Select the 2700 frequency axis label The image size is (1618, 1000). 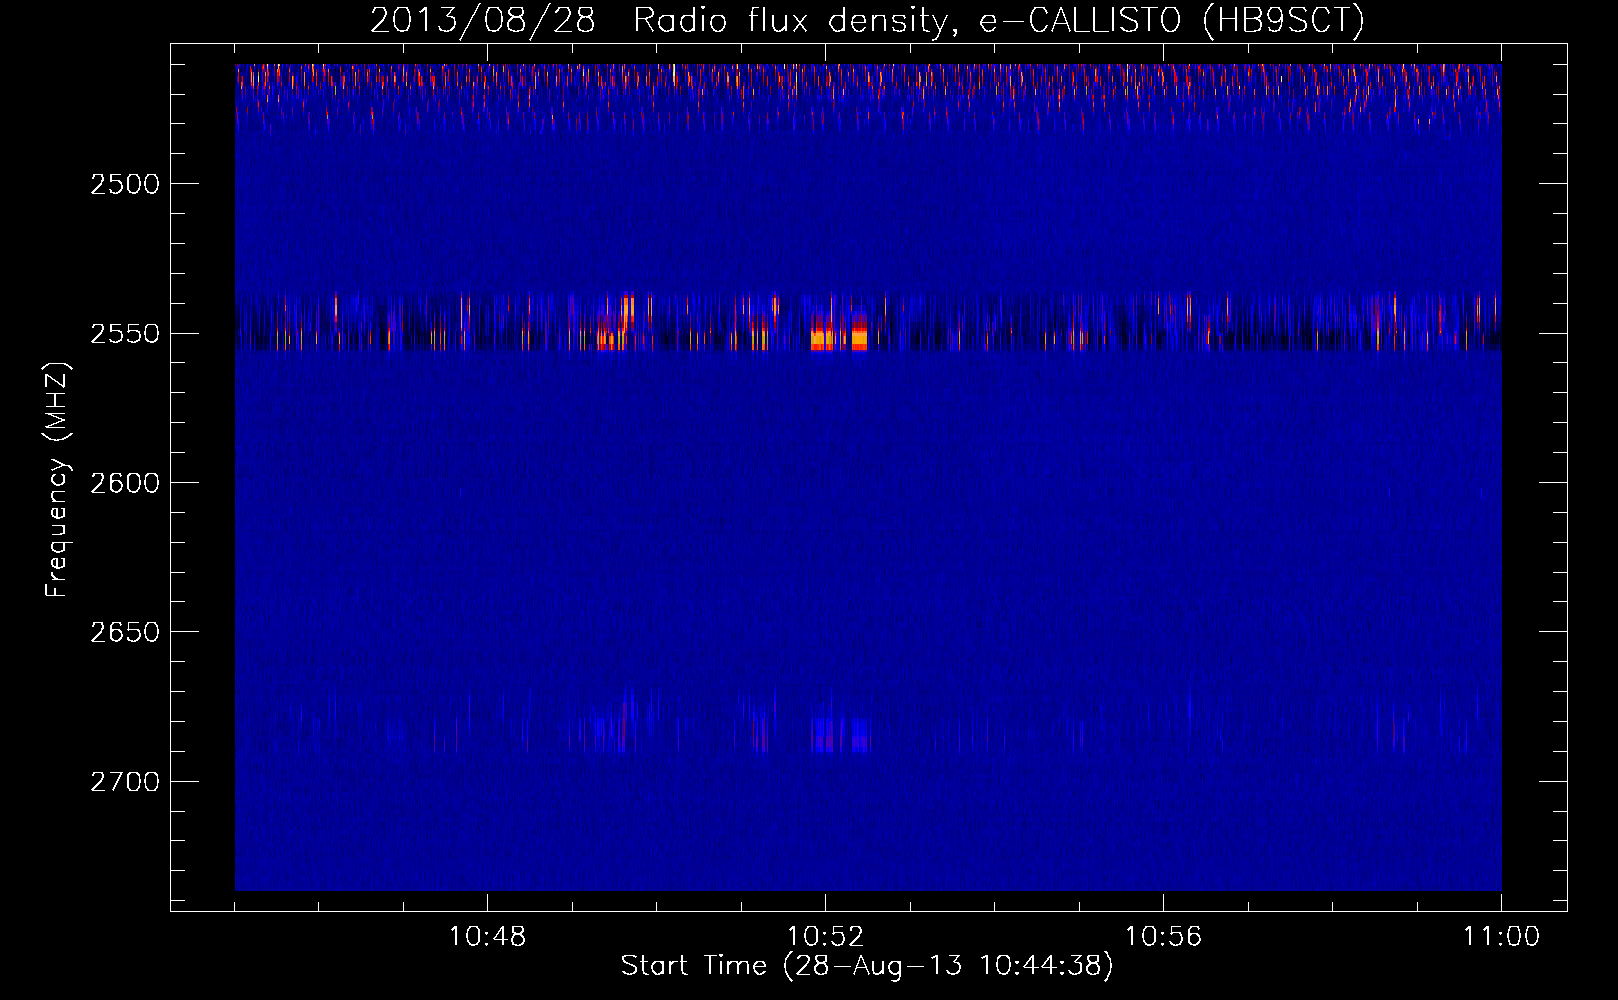point(125,782)
